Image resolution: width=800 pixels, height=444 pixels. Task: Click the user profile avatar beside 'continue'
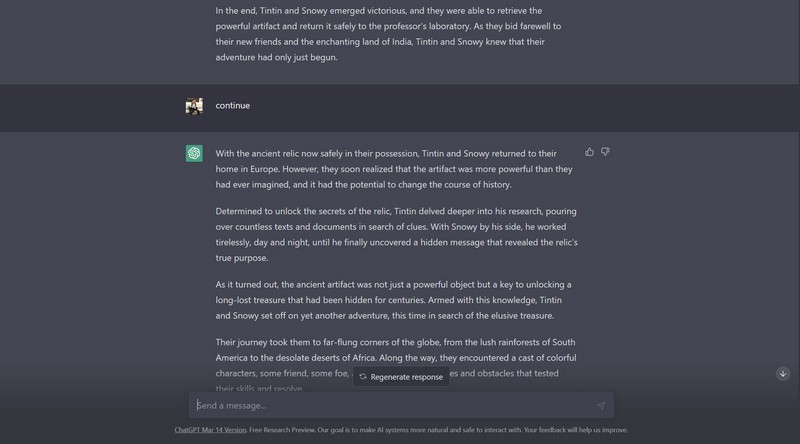coord(194,106)
